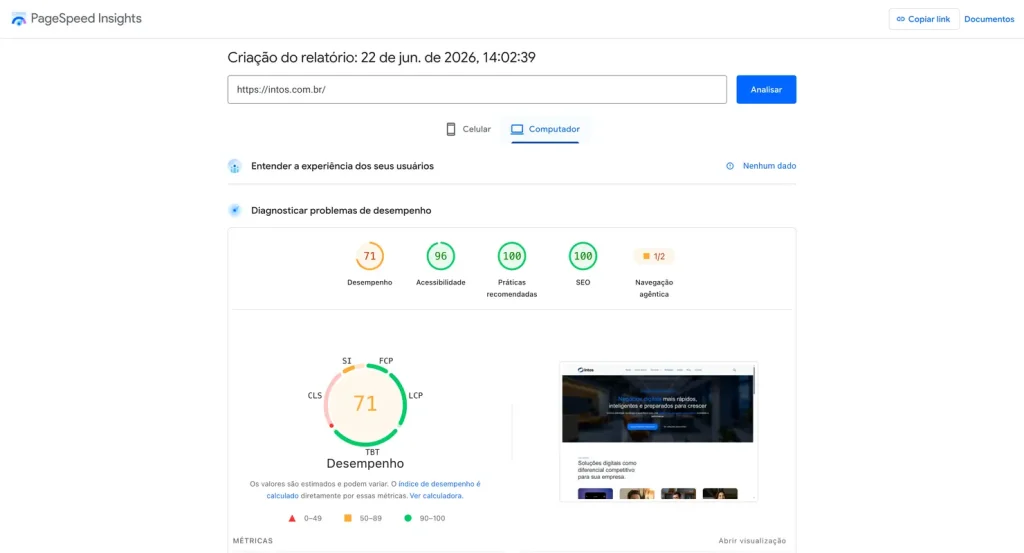Click the user experience section icon
The width and height of the screenshot is (1024, 553).
pos(234,166)
